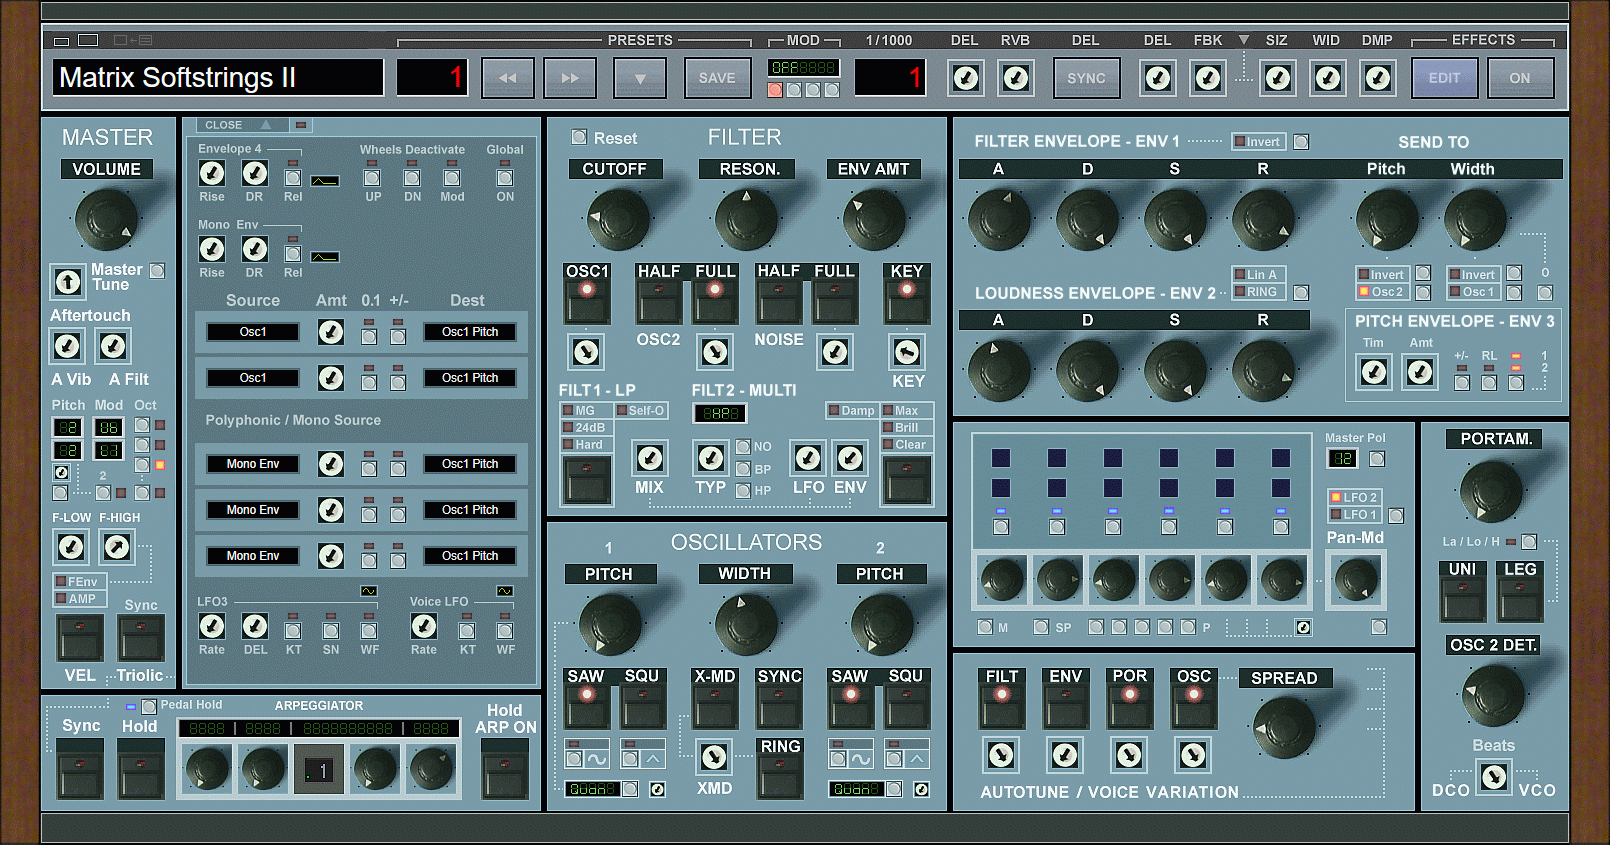This screenshot has width=1610, height=845.
Task: Turn the filter CUTOFF knob
Action: coord(618,218)
